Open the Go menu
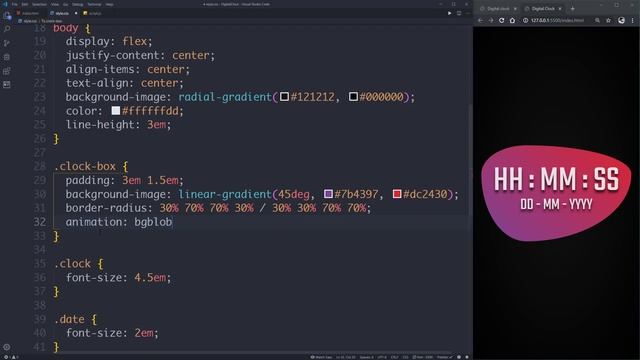The width and height of the screenshot is (640, 360). (x=66, y=4)
